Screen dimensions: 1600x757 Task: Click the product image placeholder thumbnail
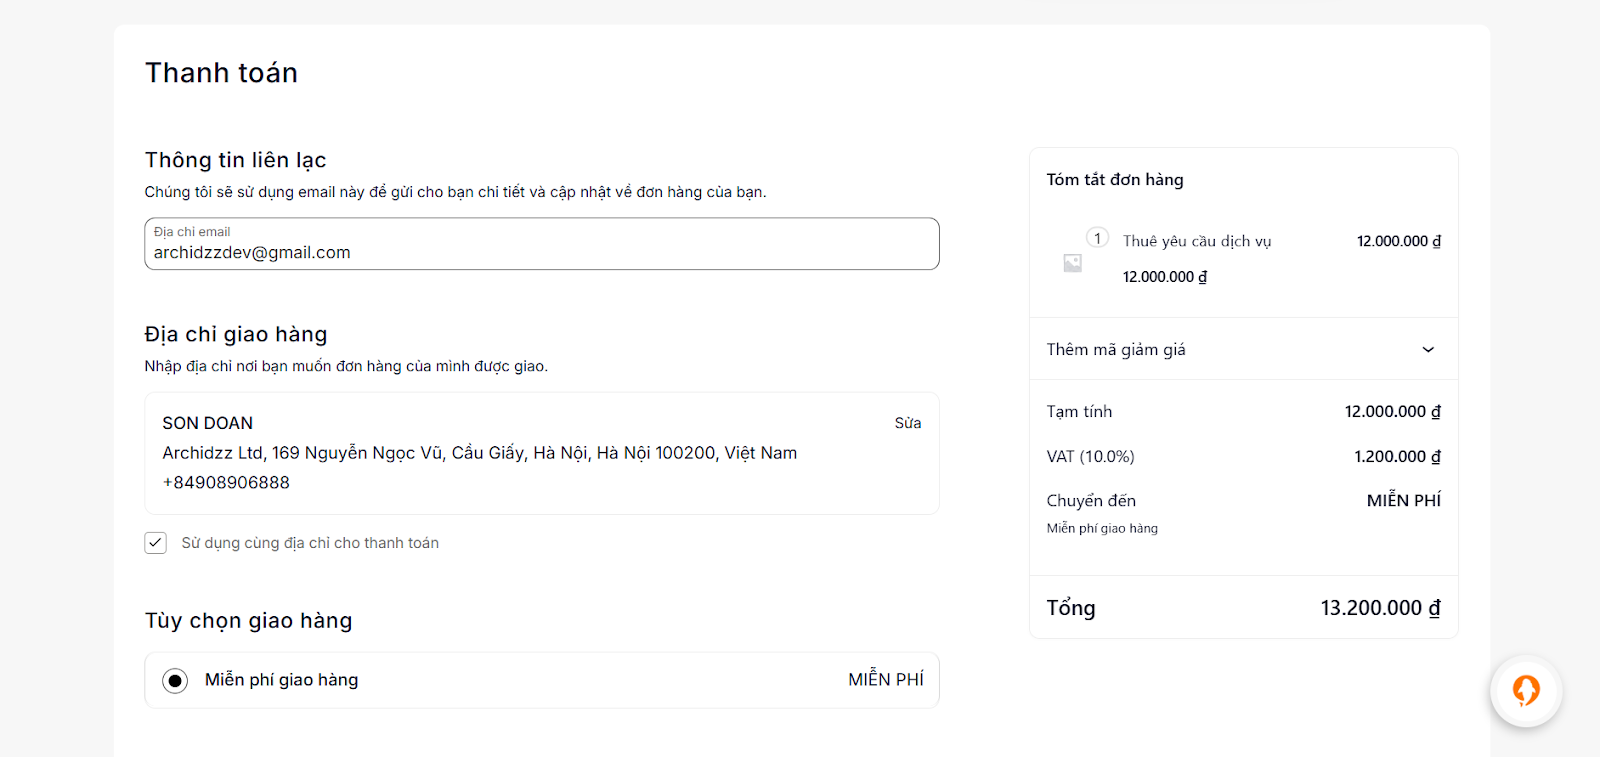click(x=1072, y=263)
